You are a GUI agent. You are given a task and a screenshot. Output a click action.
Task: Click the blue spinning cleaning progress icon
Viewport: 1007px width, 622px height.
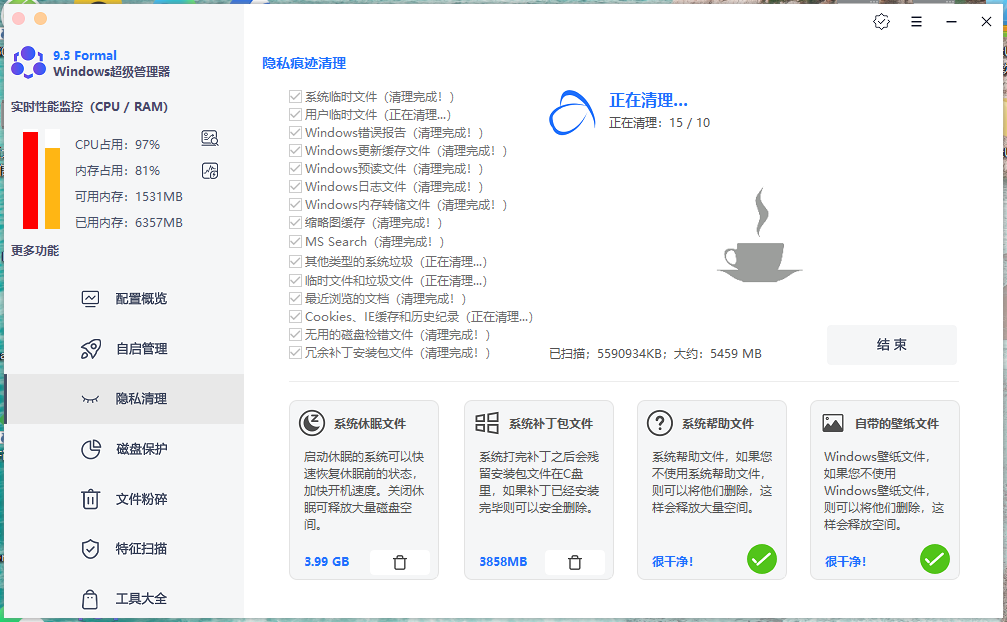572,112
